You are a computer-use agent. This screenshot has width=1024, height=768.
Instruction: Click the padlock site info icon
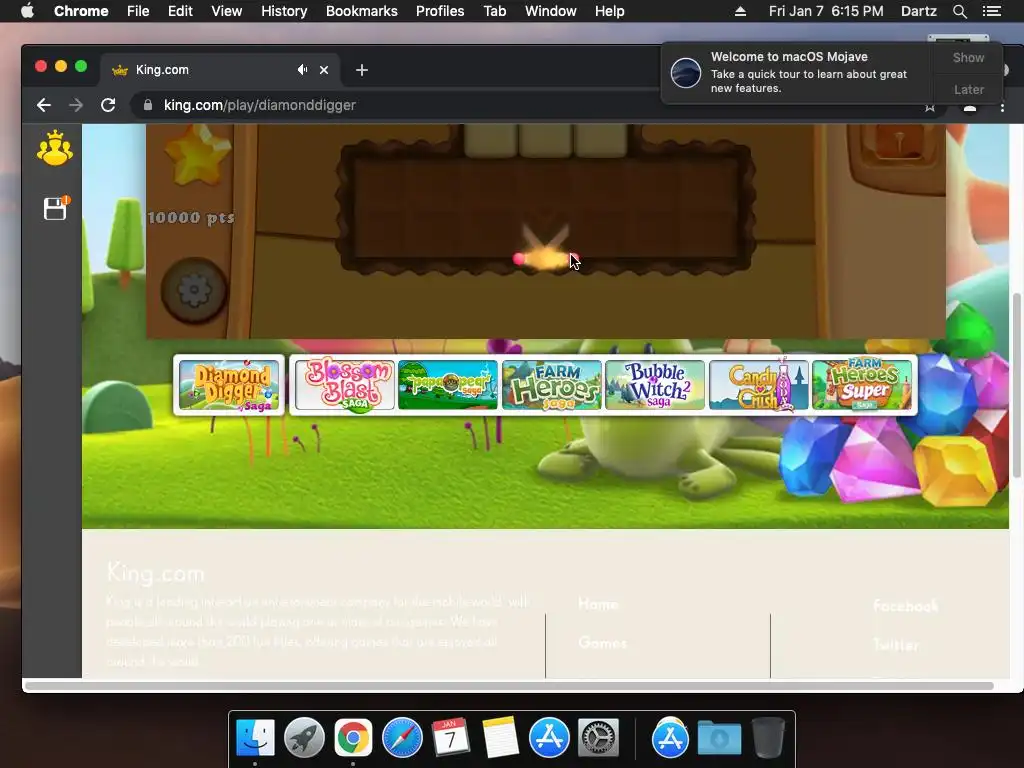click(148, 105)
